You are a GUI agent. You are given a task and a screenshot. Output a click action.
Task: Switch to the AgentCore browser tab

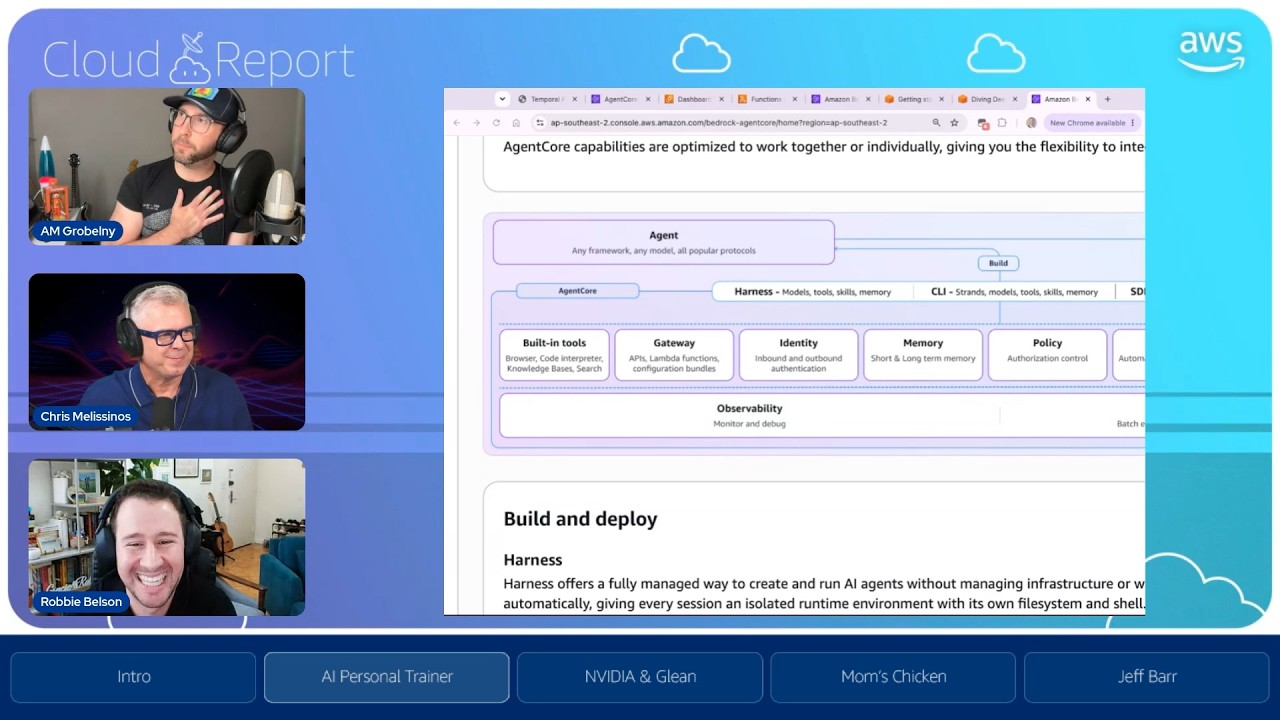click(621, 99)
